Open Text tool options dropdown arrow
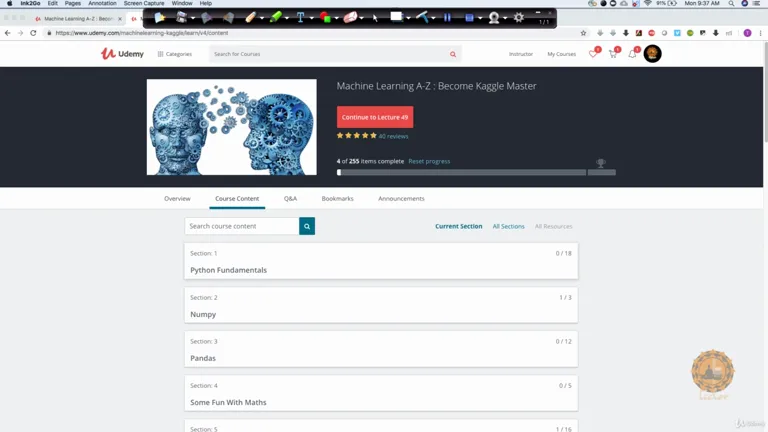Screen dimensions: 768x432 click(x=312, y=19)
